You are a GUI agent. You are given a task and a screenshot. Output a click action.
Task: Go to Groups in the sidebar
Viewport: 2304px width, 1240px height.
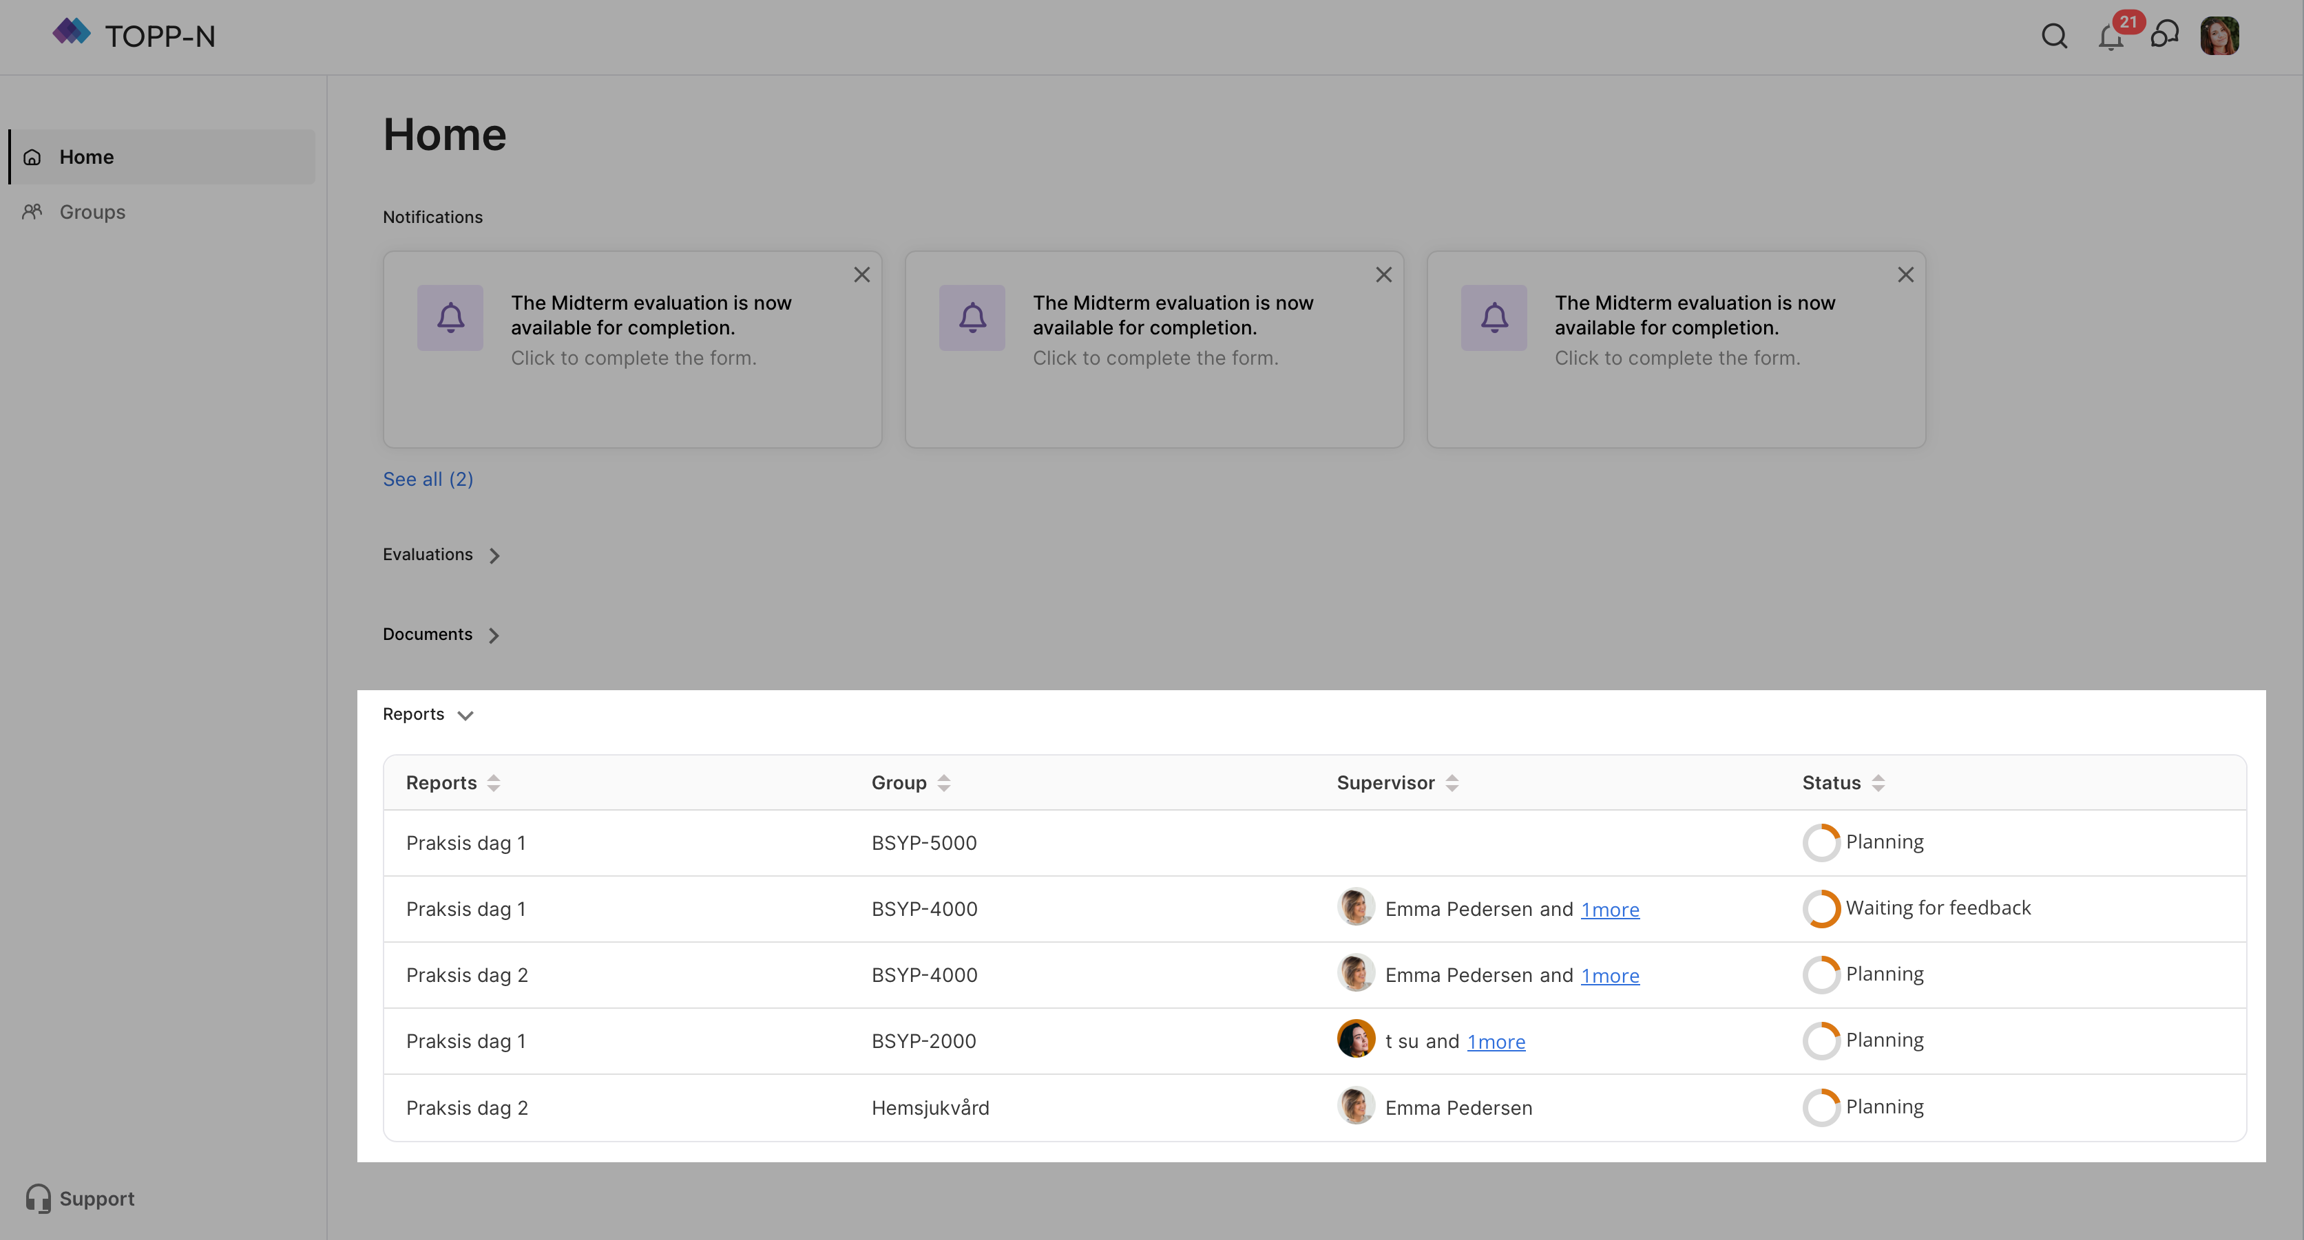point(92,212)
